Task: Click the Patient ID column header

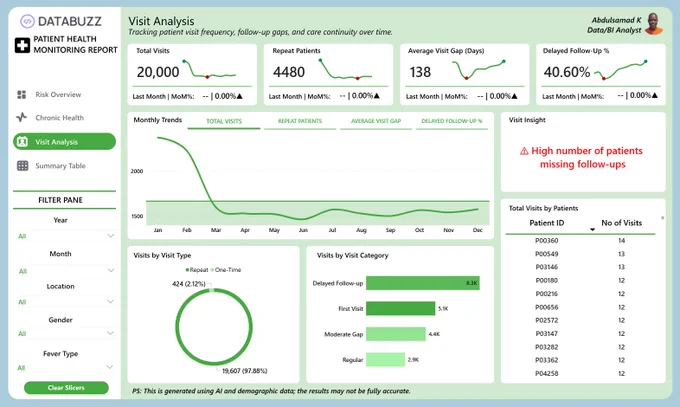Action: (546, 223)
